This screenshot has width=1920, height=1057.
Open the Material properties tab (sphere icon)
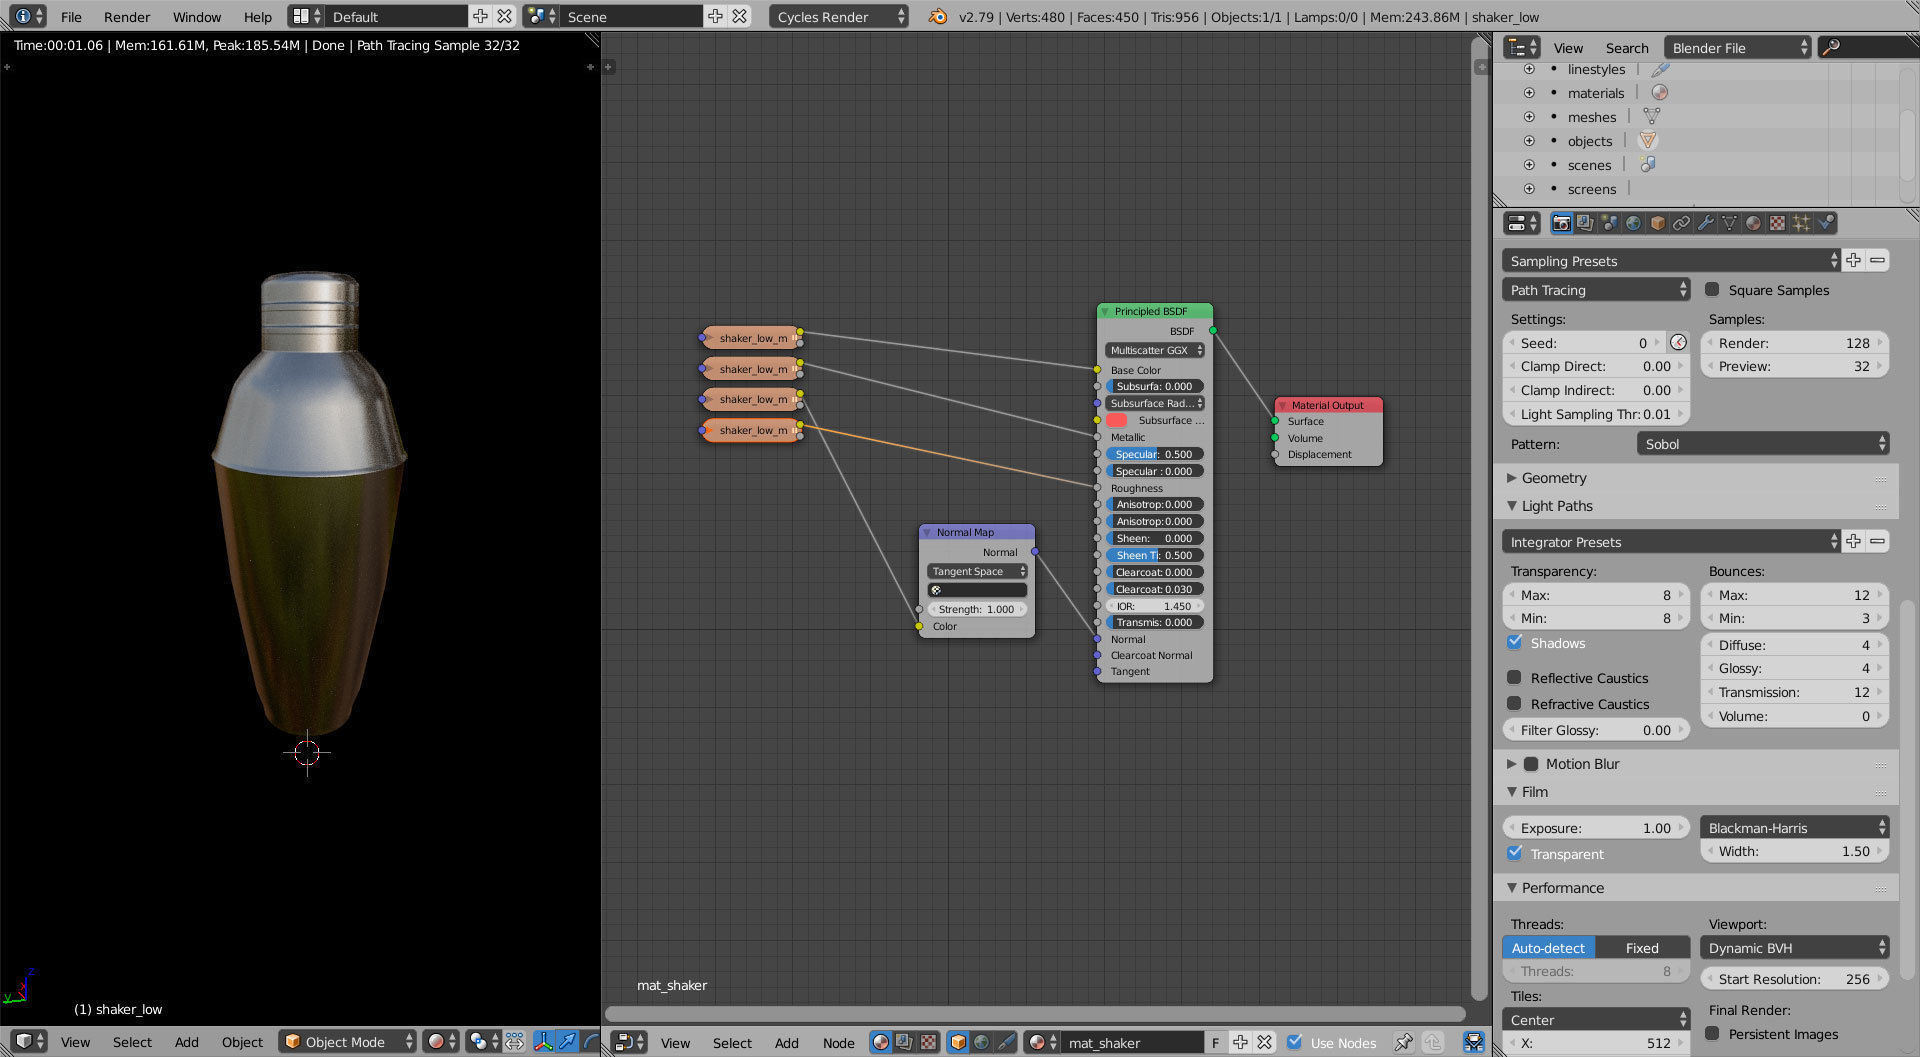pos(1753,223)
